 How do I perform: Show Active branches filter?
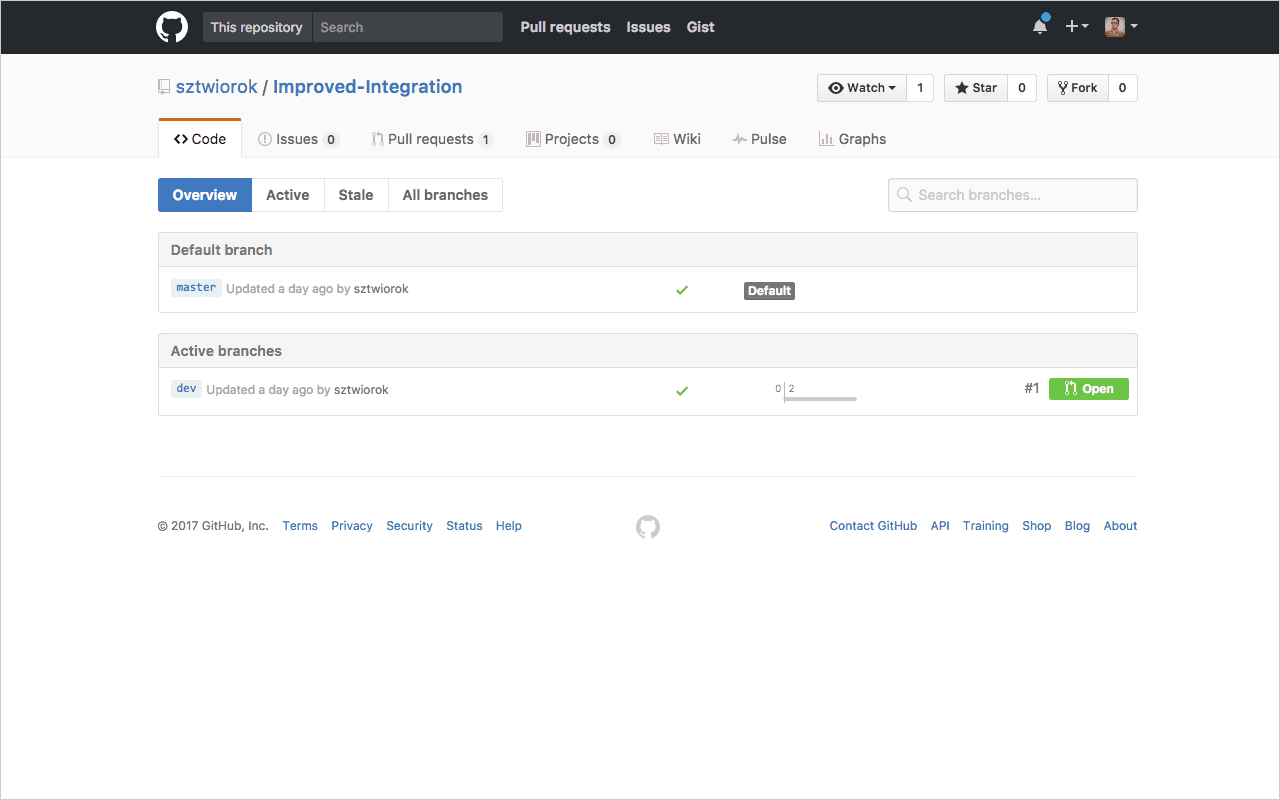[288, 195]
